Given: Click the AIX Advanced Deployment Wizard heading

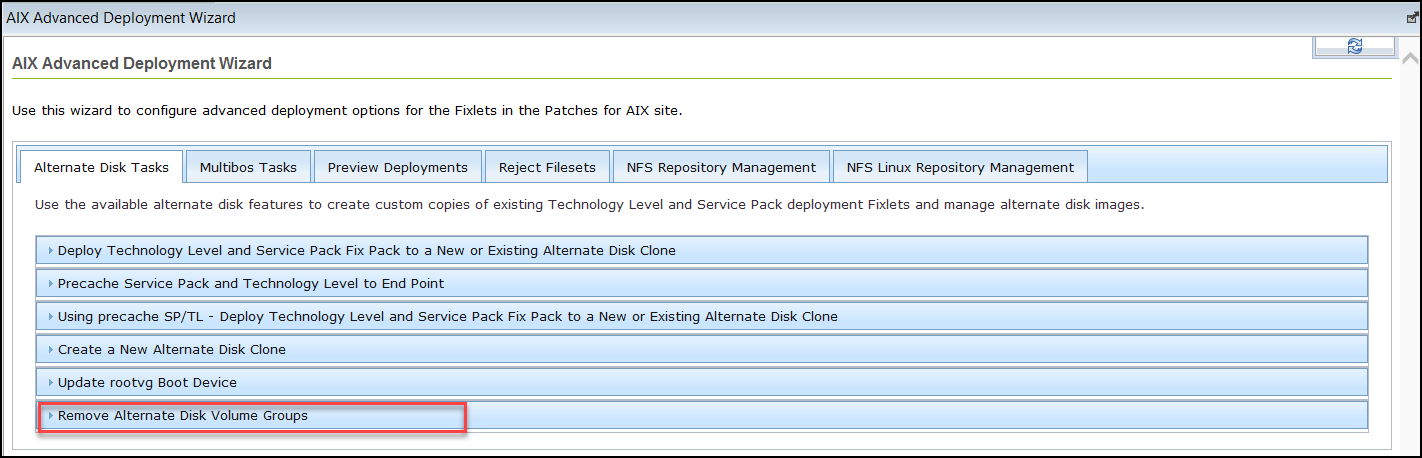Looking at the screenshot, I should [142, 64].
